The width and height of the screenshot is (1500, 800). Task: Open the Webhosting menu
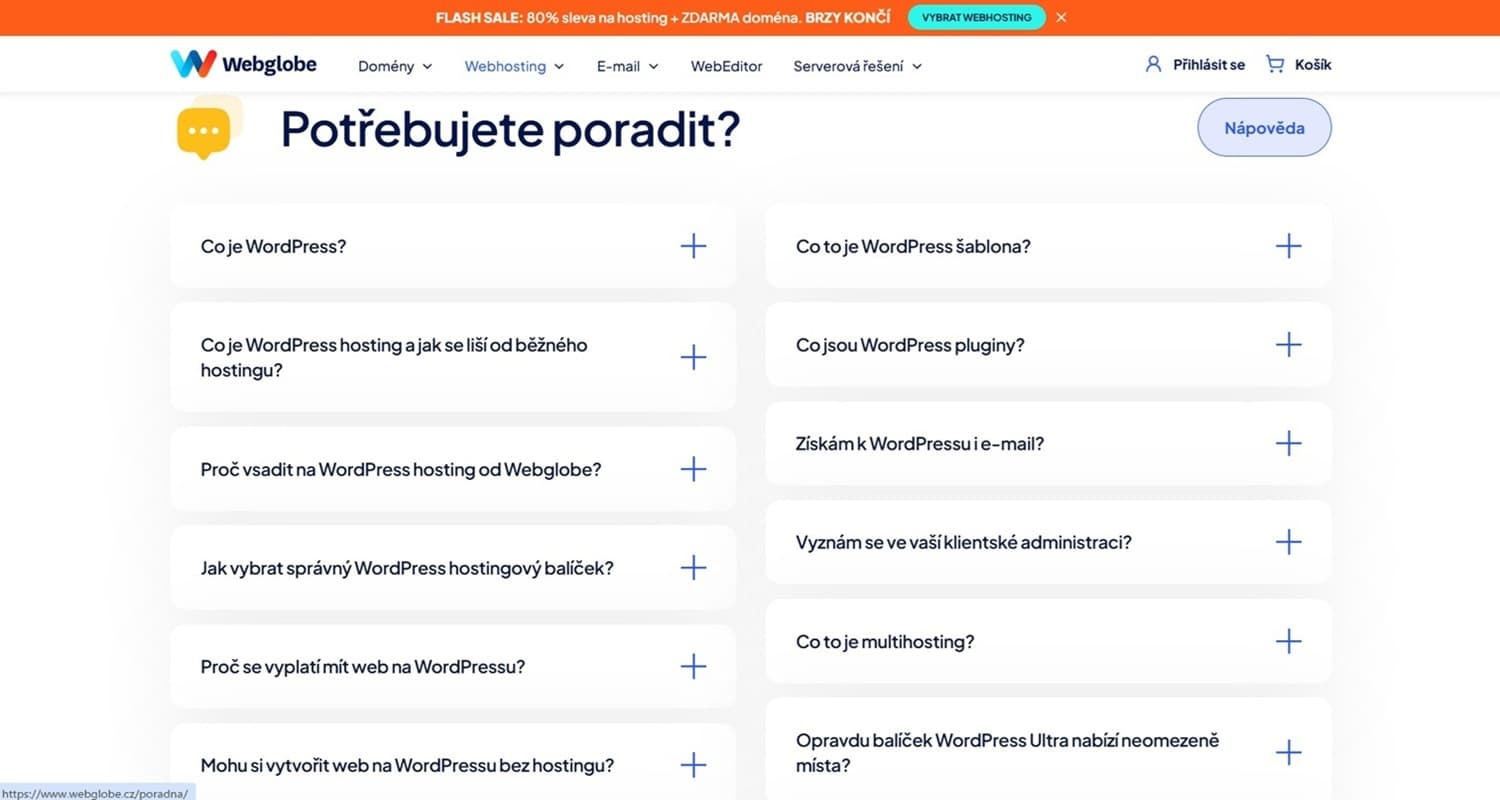point(514,66)
